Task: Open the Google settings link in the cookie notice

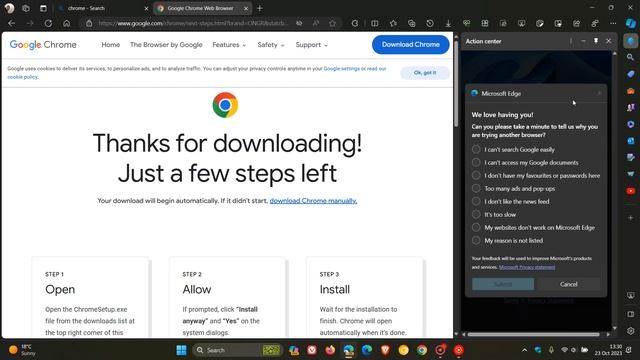Action: [342, 69]
